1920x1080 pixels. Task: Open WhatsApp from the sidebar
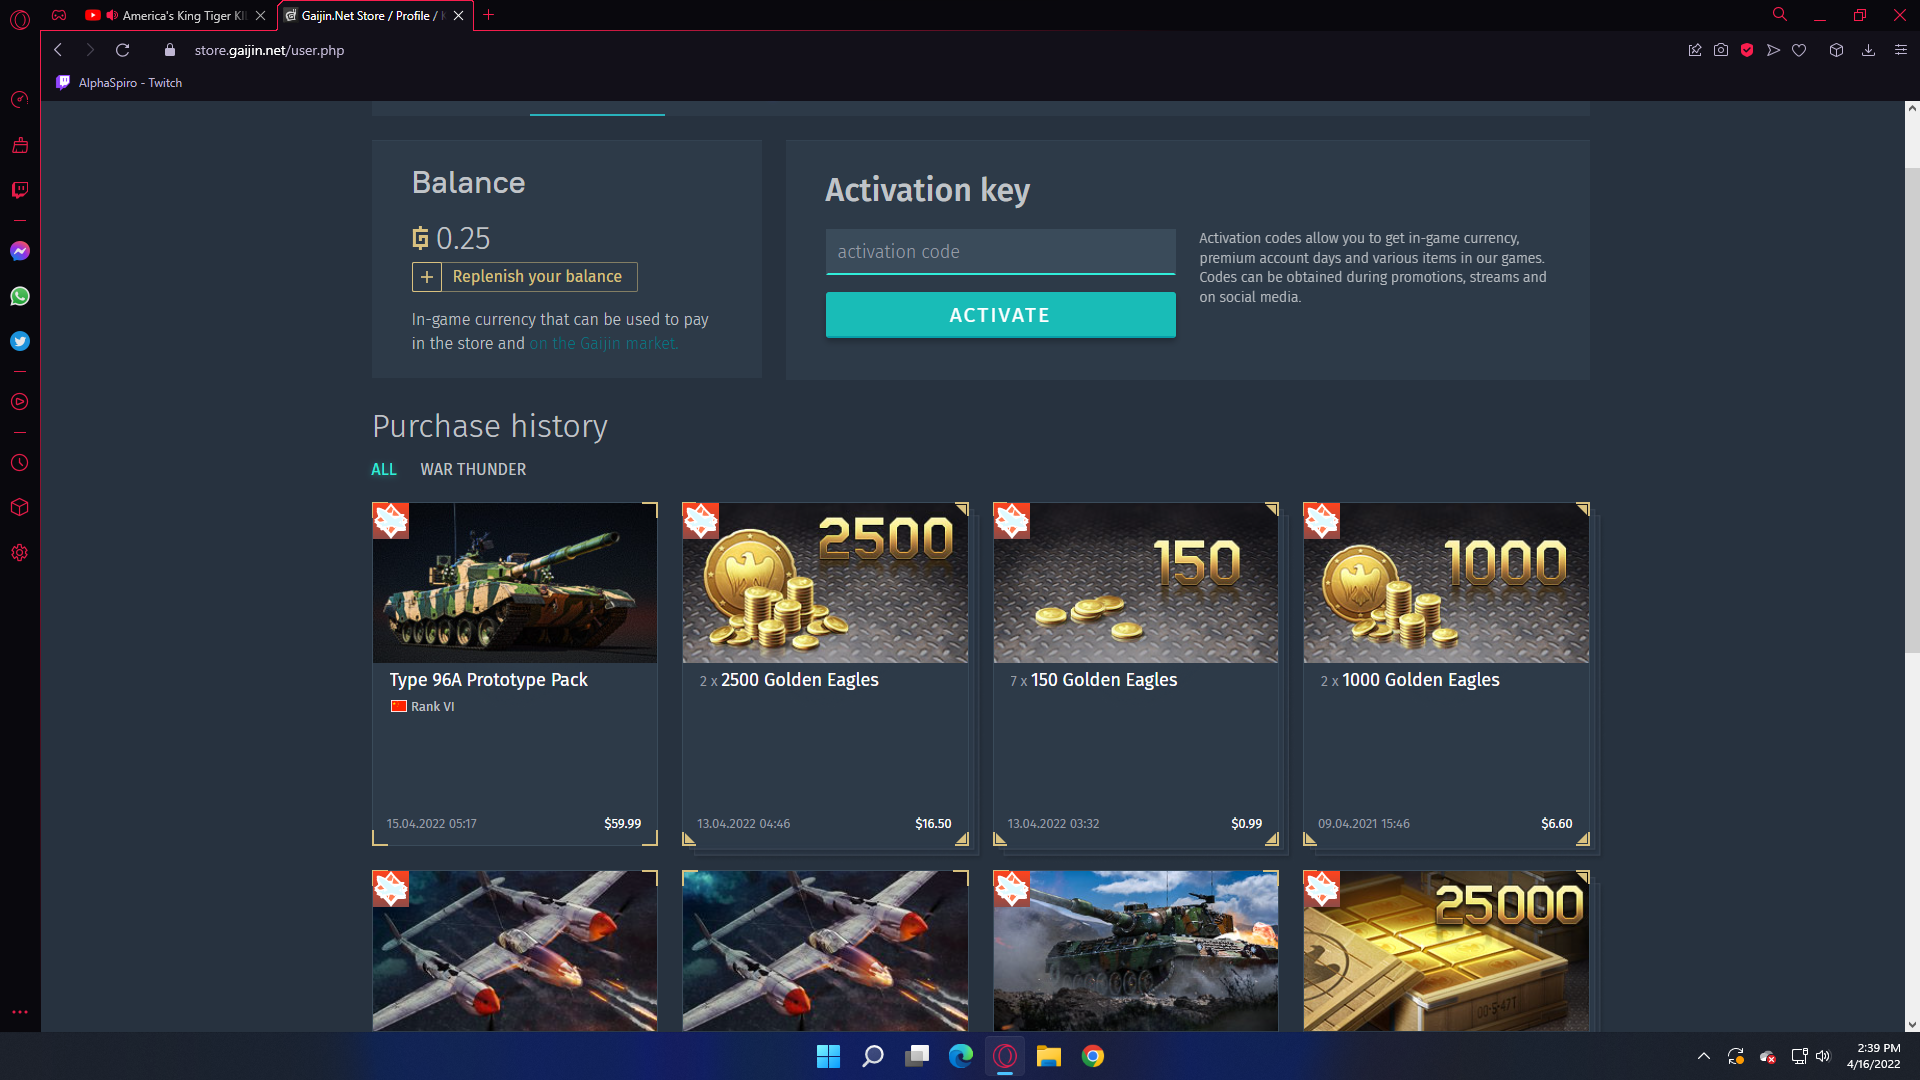pyautogui.click(x=20, y=296)
